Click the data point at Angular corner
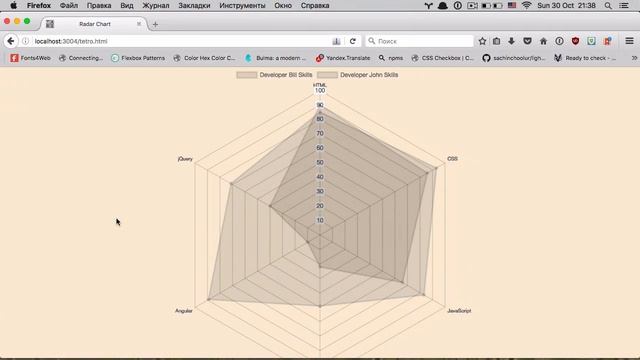Screen dimensions: 640x360 click(208, 300)
